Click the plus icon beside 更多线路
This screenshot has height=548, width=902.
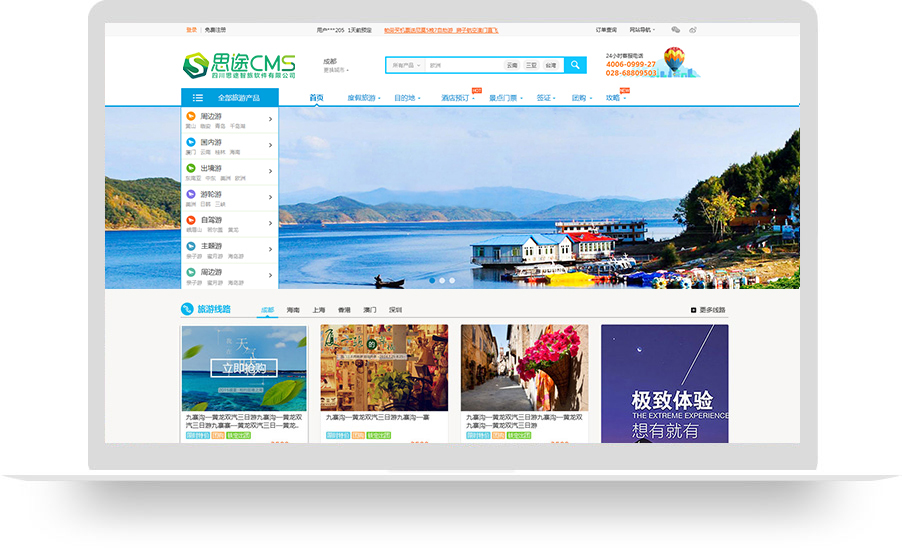(694, 310)
